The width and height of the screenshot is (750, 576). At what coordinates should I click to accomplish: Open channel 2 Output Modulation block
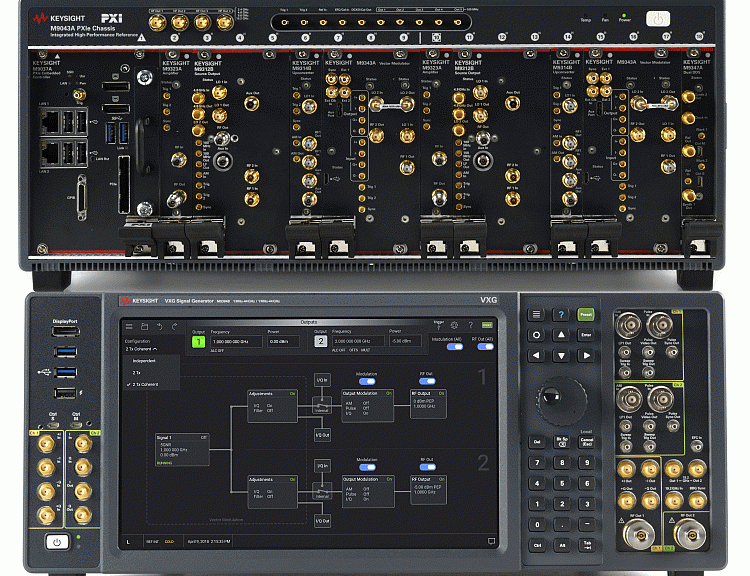click(367, 491)
